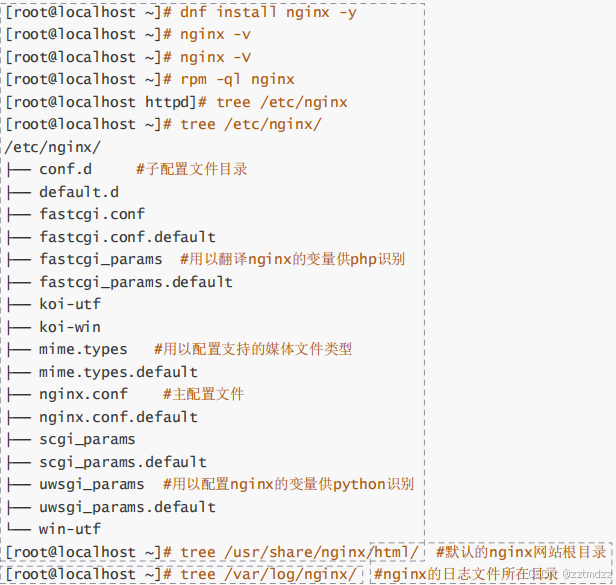Viewport: 616px width, 585px height.
Task: Click the comment '#主配置文件'
Action: click(x=204, y=394)
